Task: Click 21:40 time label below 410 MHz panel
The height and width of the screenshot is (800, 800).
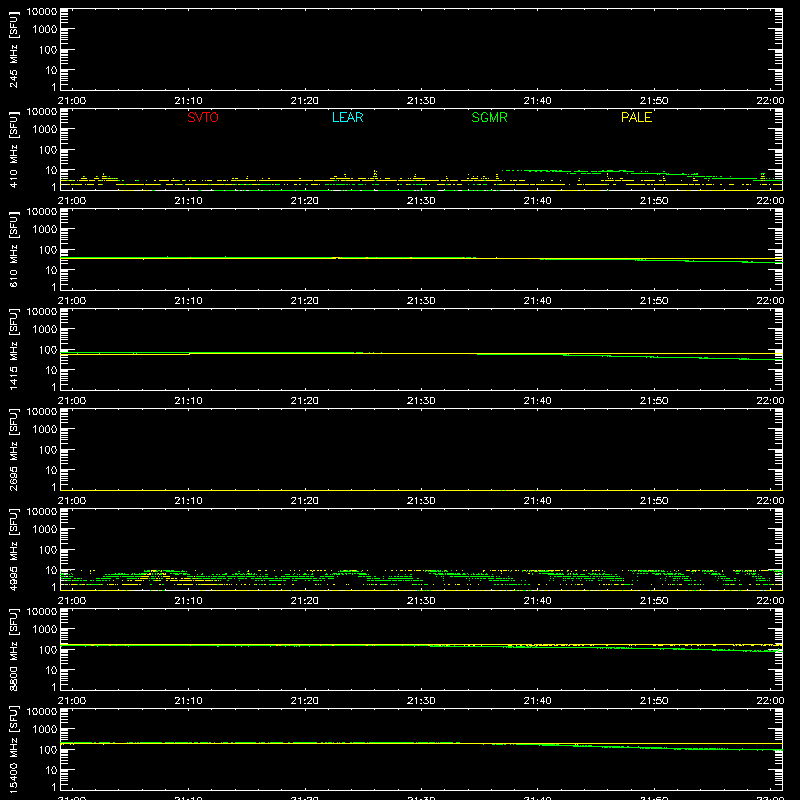Action: (537, 201)
